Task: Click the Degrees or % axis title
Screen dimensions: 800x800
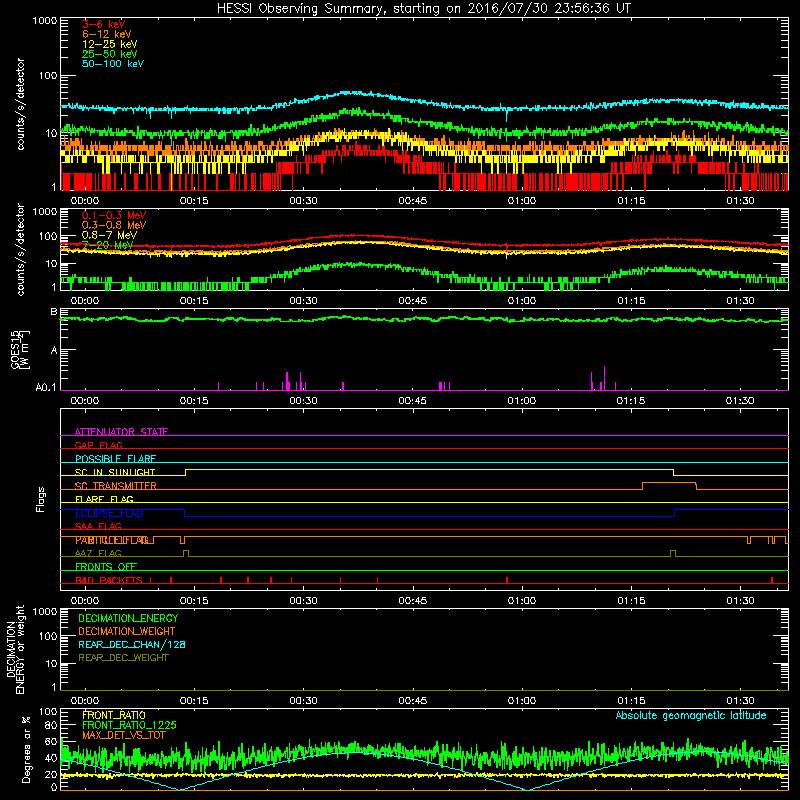Action: [26, 749]
